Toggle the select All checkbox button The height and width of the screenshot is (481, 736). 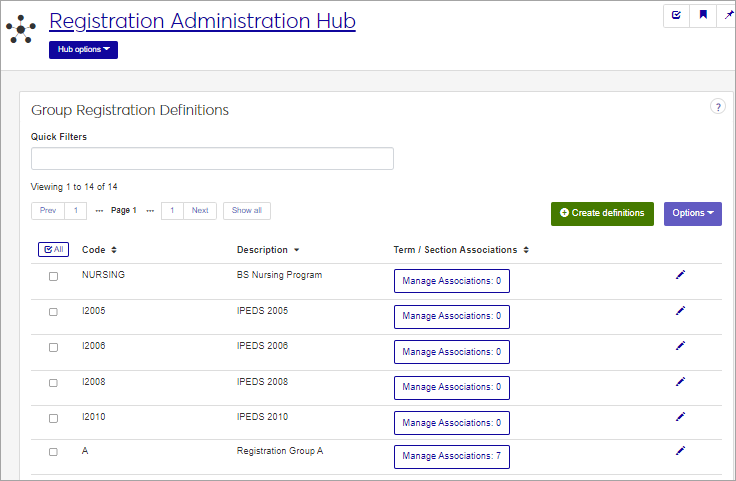[53, 249]
